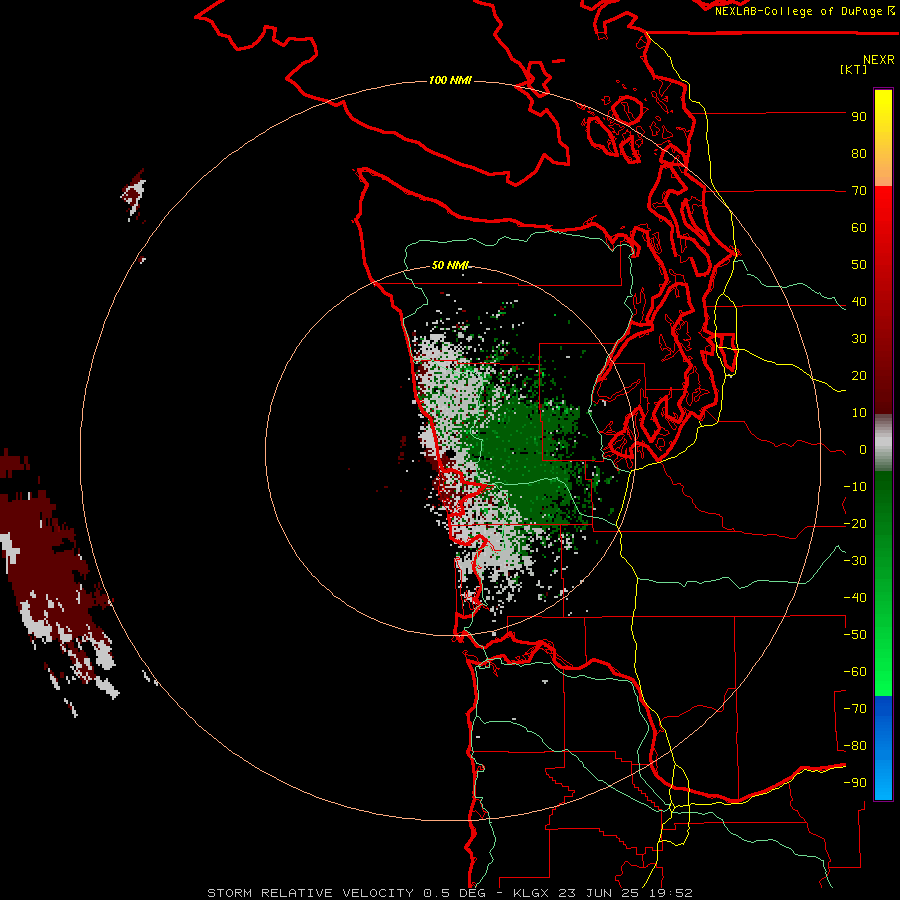
Task: Click the 100 NMI range ring label
Action: tap(450, 80)
